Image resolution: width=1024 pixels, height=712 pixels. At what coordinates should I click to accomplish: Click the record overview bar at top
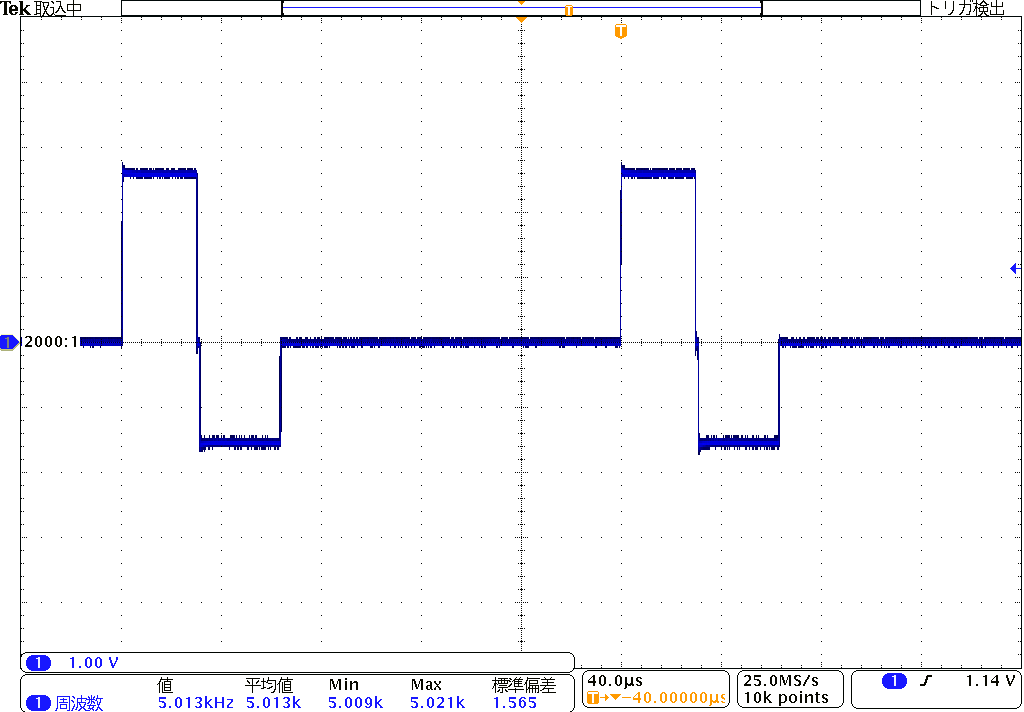[520, 9]
